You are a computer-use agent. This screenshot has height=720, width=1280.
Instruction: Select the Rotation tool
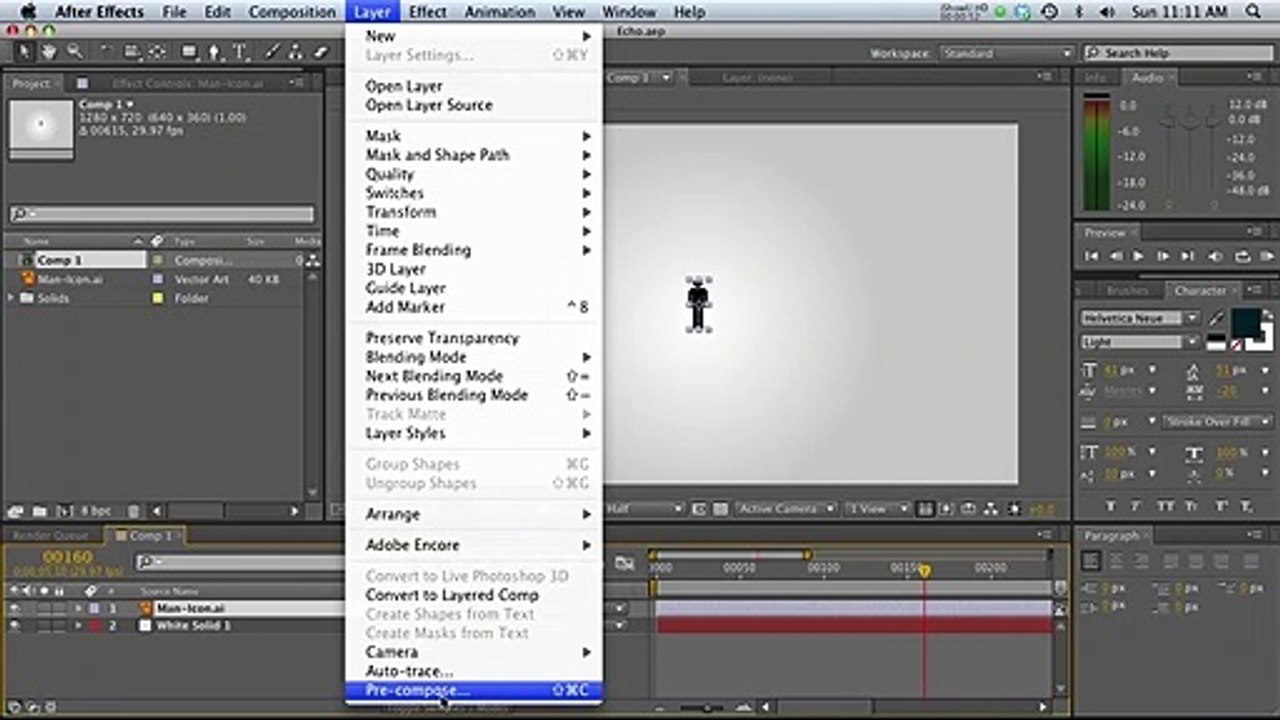click(107, 52)
